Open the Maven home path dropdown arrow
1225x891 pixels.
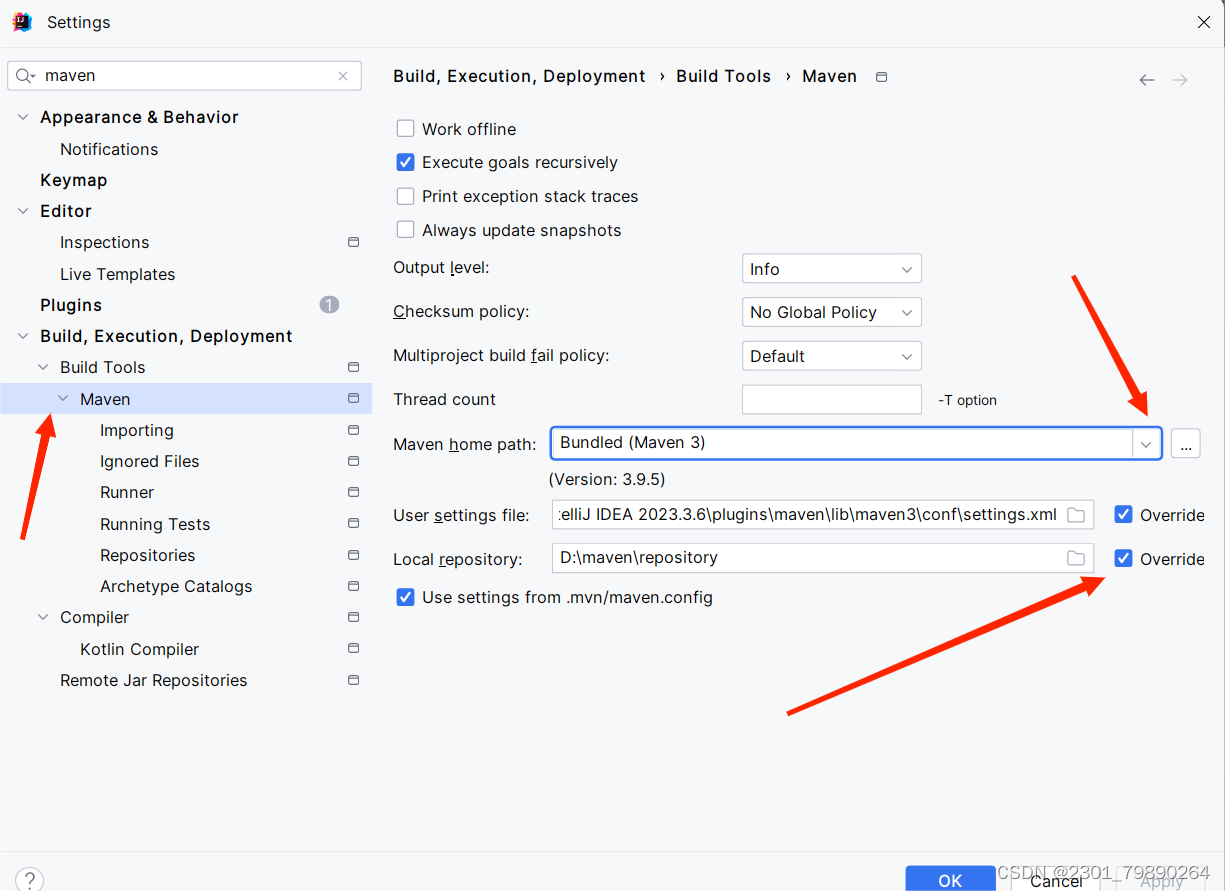click(x=1146, y=443)
